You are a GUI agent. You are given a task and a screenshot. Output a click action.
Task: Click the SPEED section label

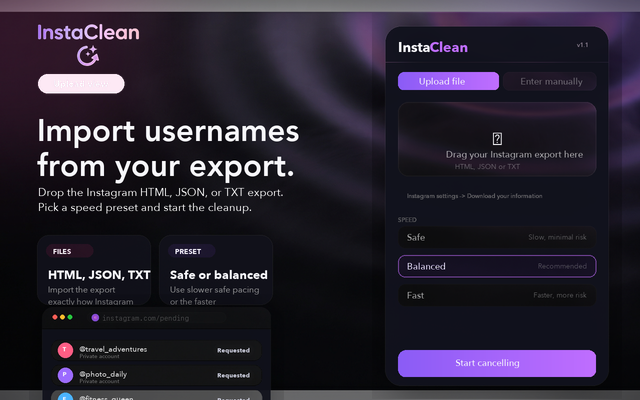pyautogui.click(x=407, y=220)
